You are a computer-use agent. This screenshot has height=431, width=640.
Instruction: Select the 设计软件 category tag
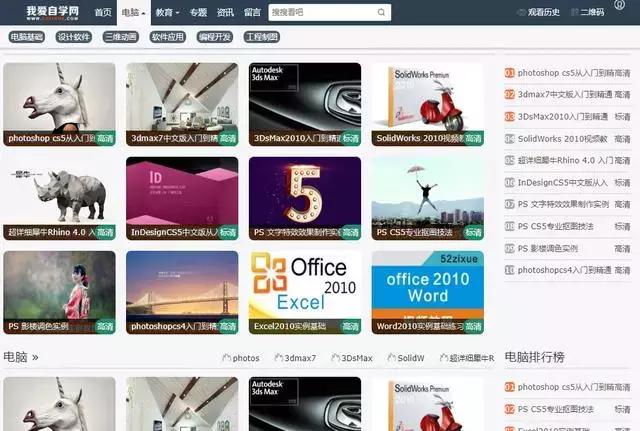[73, 37]
